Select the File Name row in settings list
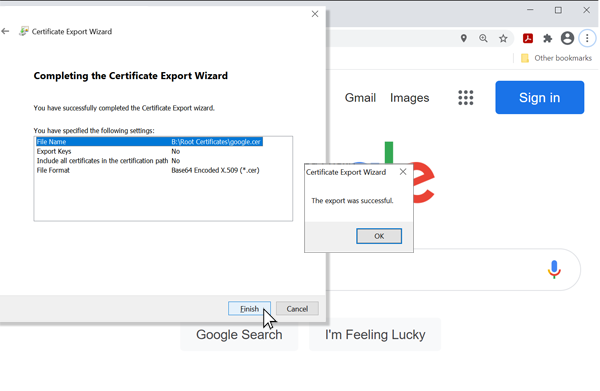This screenshot has height=391, width=600. coord(149,142)
